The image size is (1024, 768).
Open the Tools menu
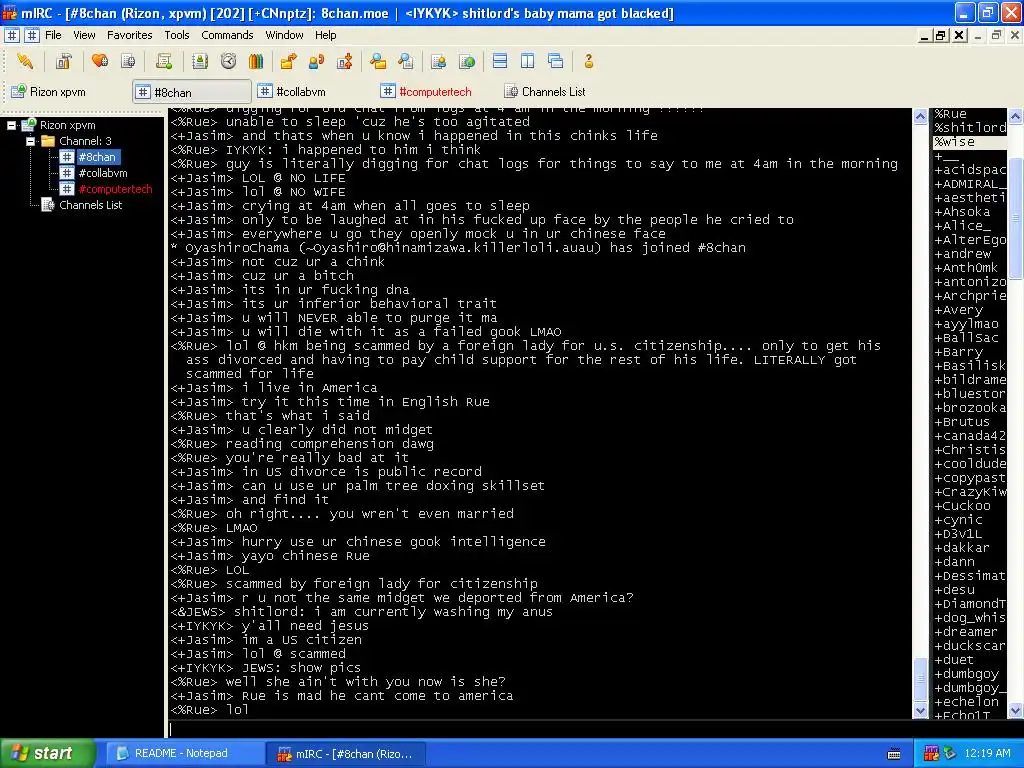[176, 35]
